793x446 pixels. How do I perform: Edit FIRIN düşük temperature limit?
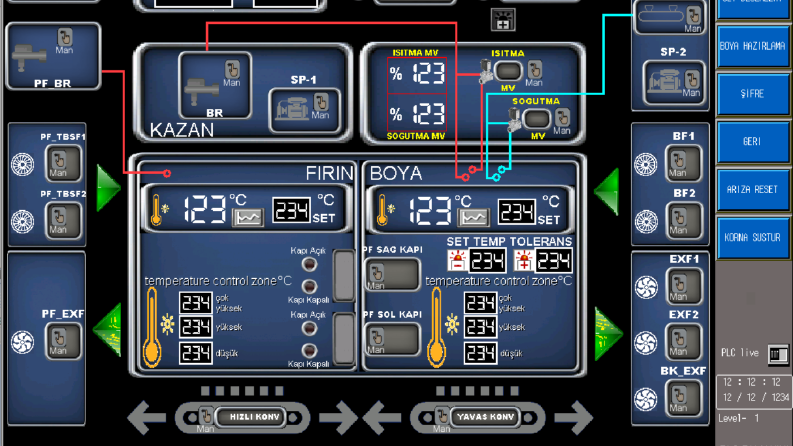(196, 353)
